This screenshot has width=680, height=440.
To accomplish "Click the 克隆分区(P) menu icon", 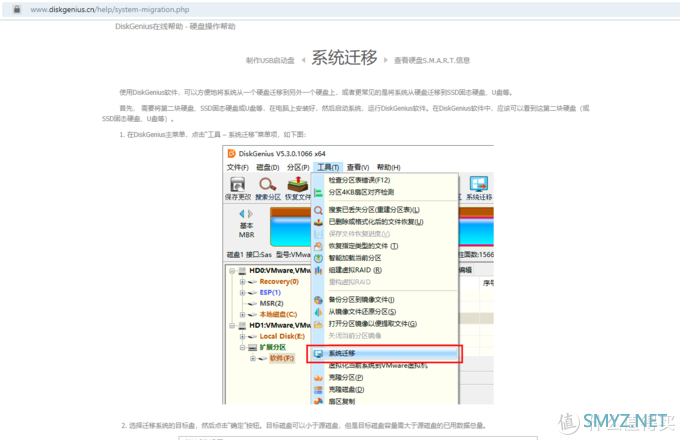I will [318, 378].
